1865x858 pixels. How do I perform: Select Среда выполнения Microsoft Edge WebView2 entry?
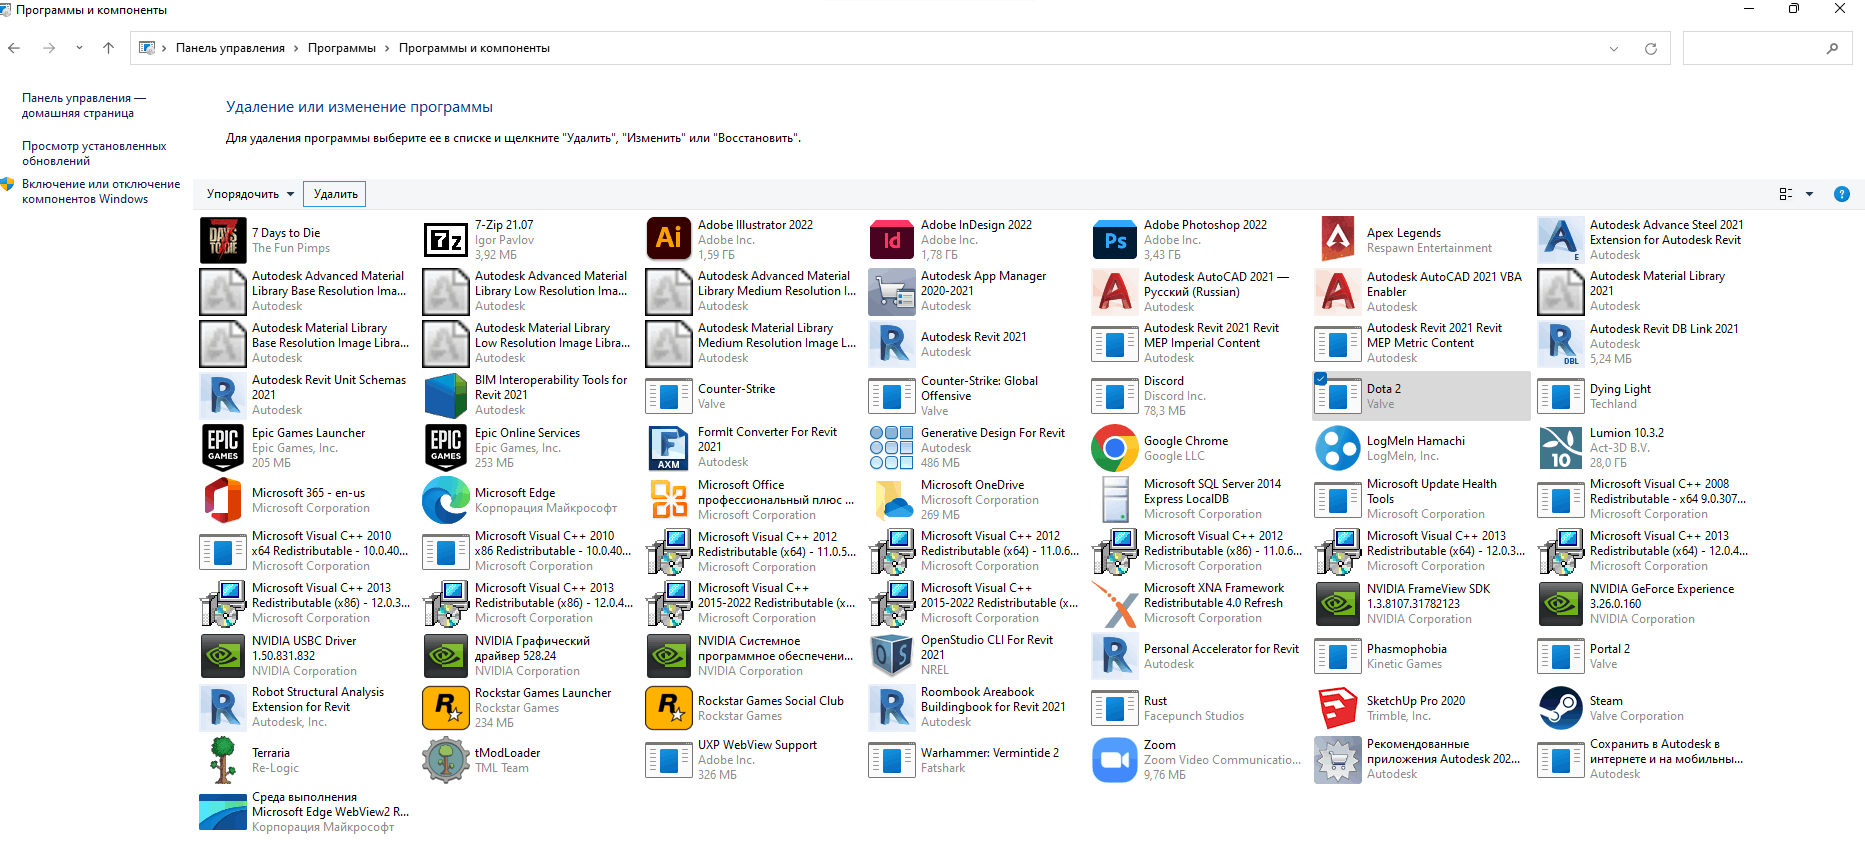point(306,812)
